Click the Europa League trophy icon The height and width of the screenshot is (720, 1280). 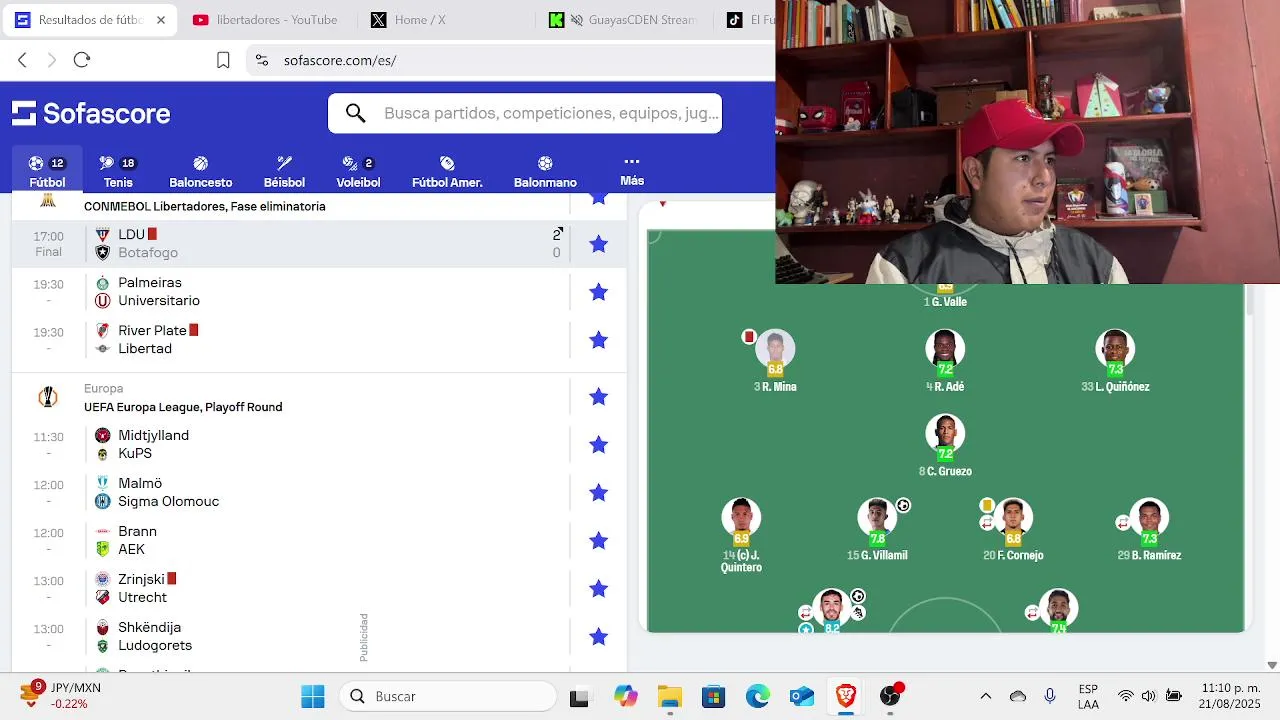click(48, 397)
